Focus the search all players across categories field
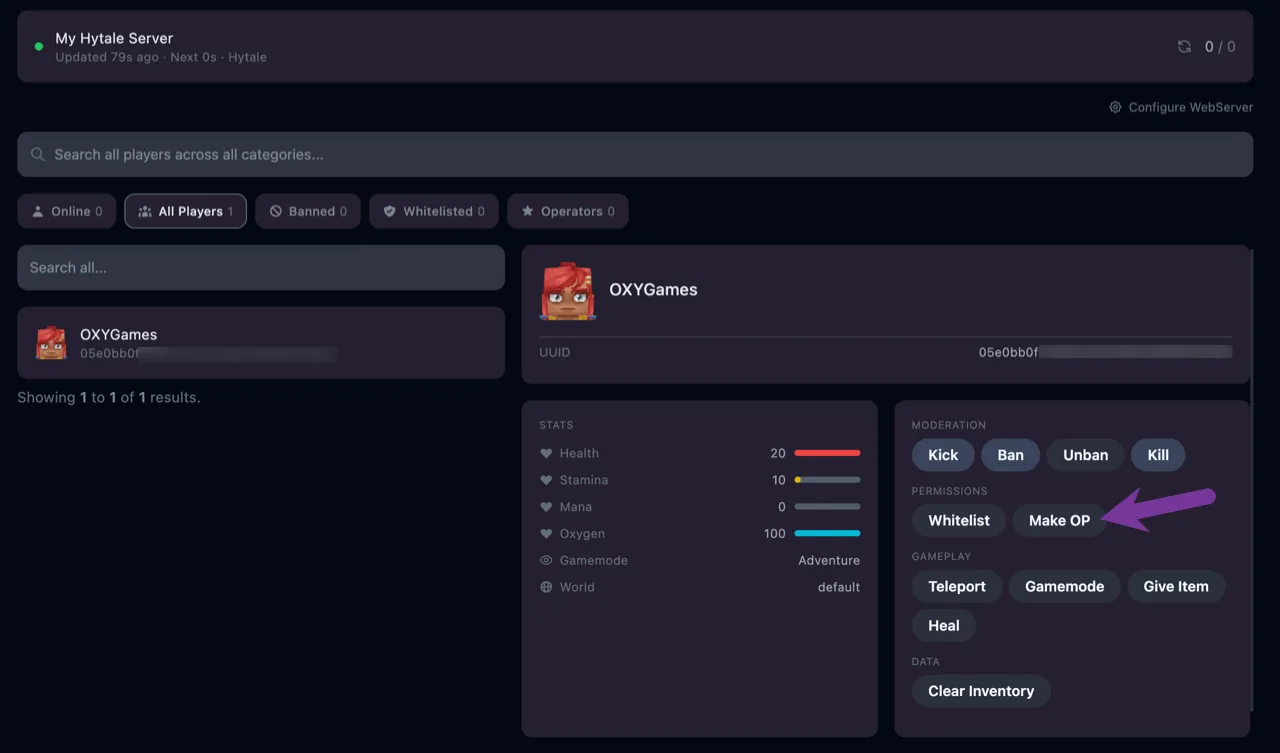The image size is (1280, 753). coord(635,155)
